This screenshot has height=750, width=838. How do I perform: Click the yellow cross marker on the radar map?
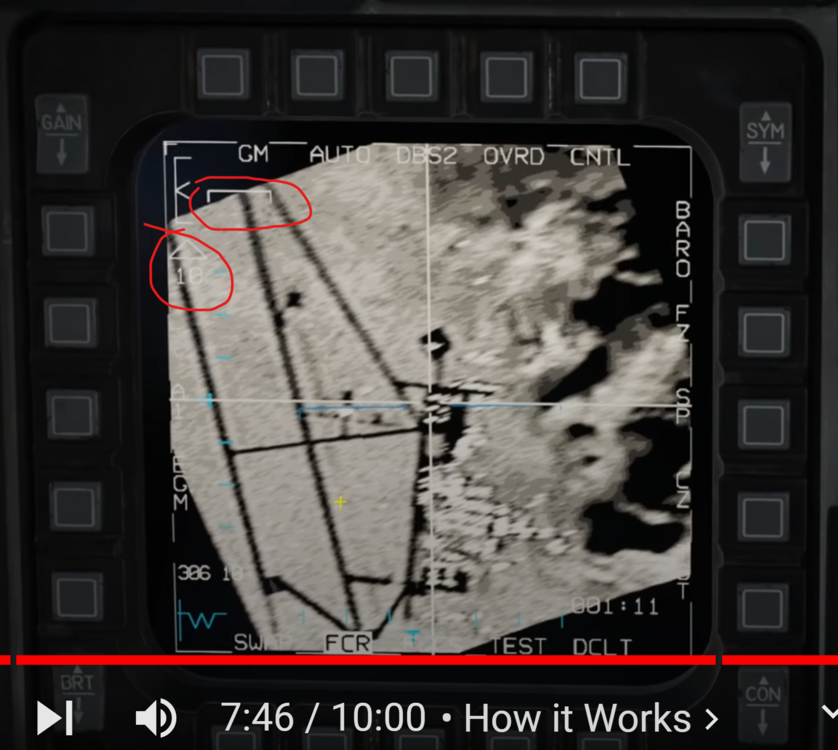tap(340, 501)
